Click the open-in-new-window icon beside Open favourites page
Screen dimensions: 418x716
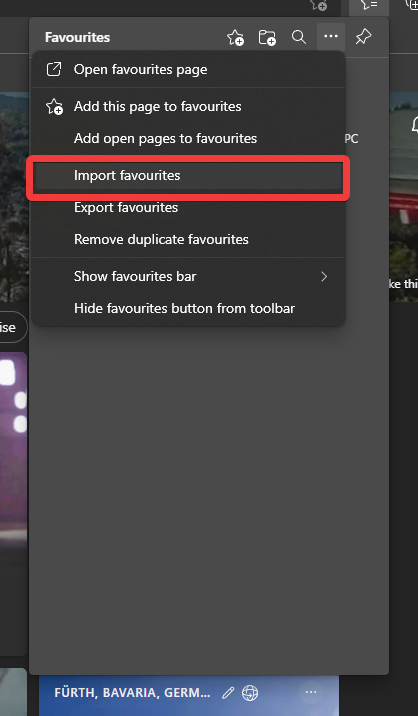coord(54,69)
